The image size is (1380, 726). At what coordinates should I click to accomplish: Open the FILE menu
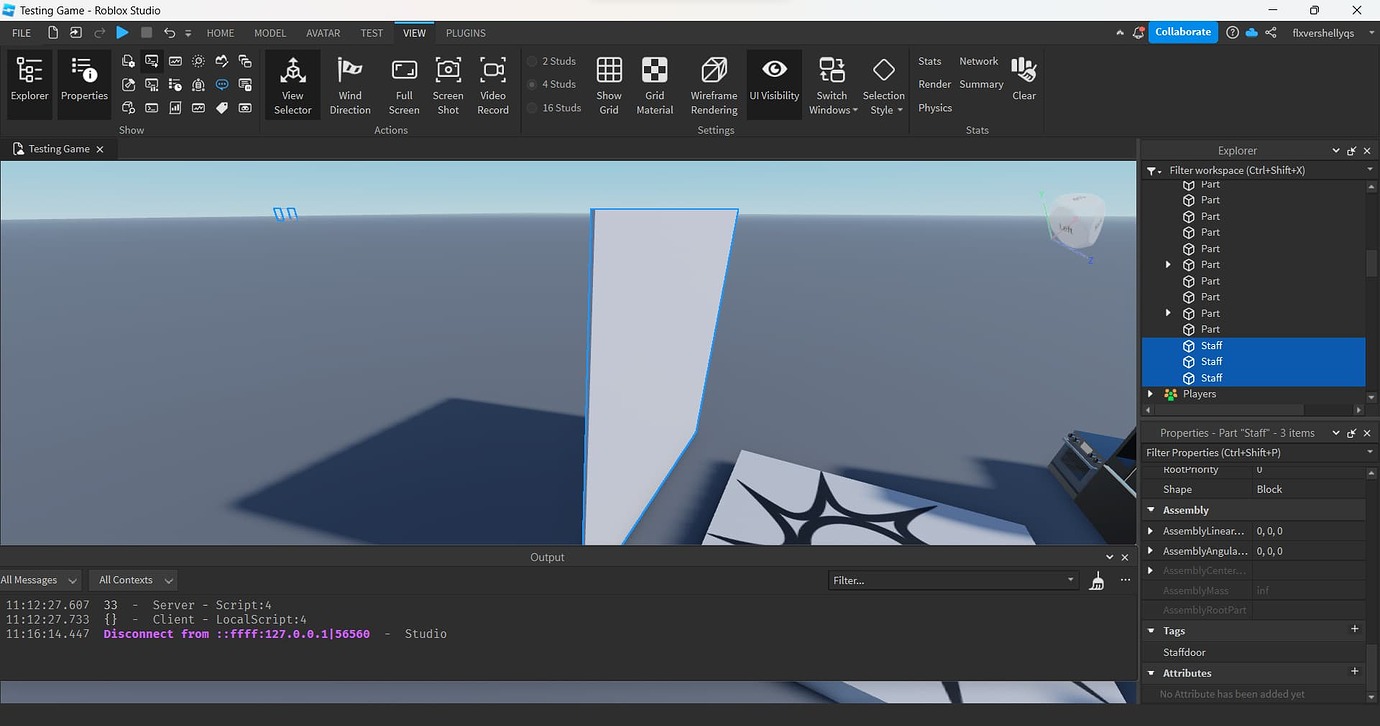click(21, 33)
